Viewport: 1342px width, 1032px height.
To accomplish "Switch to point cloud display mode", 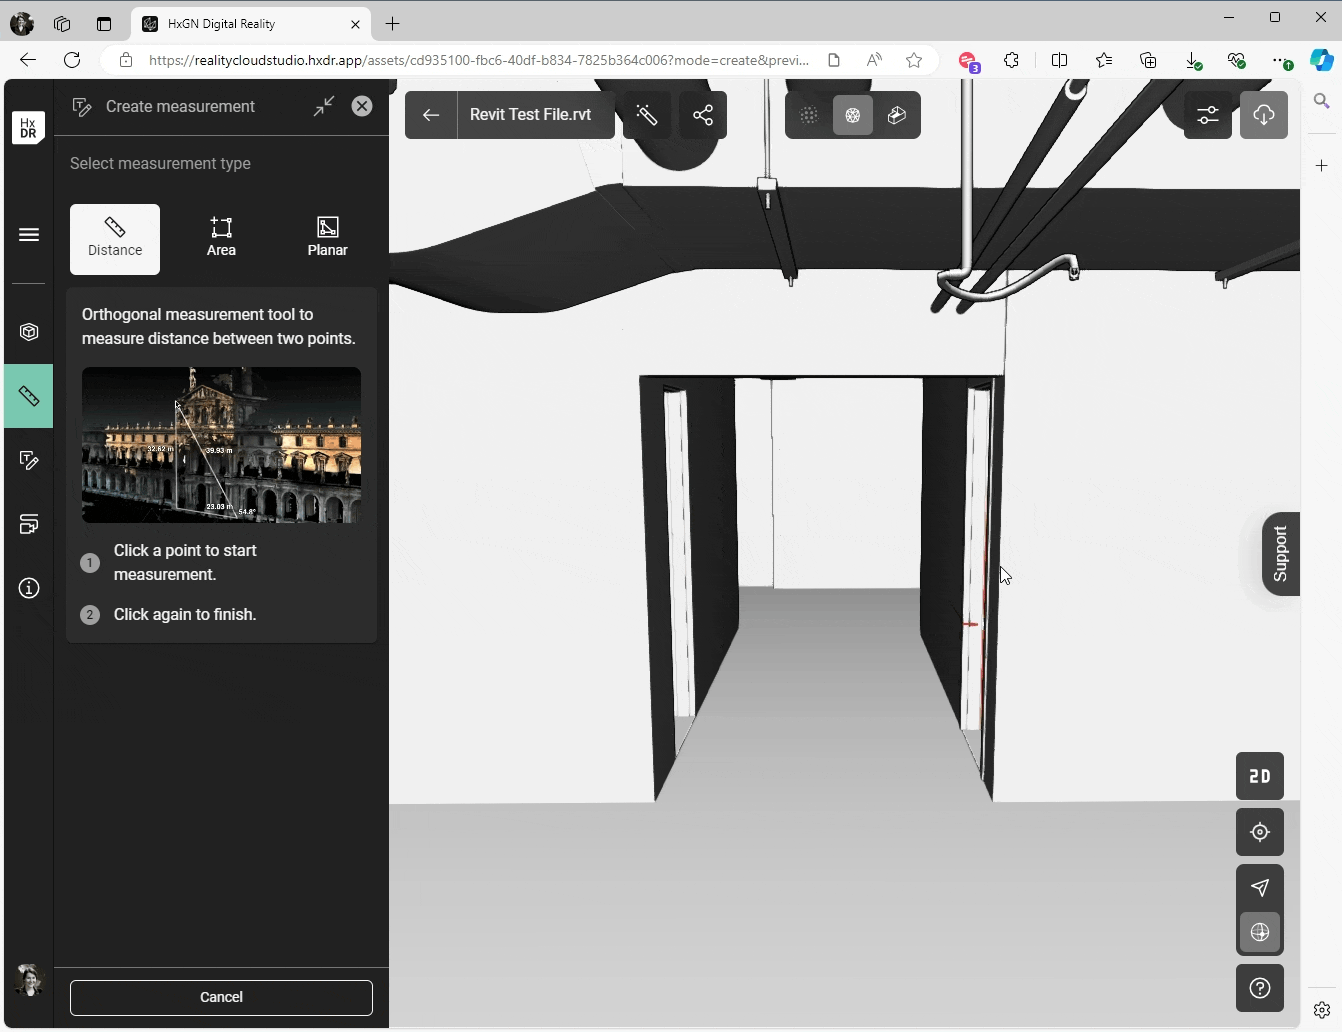I will 809,115.
